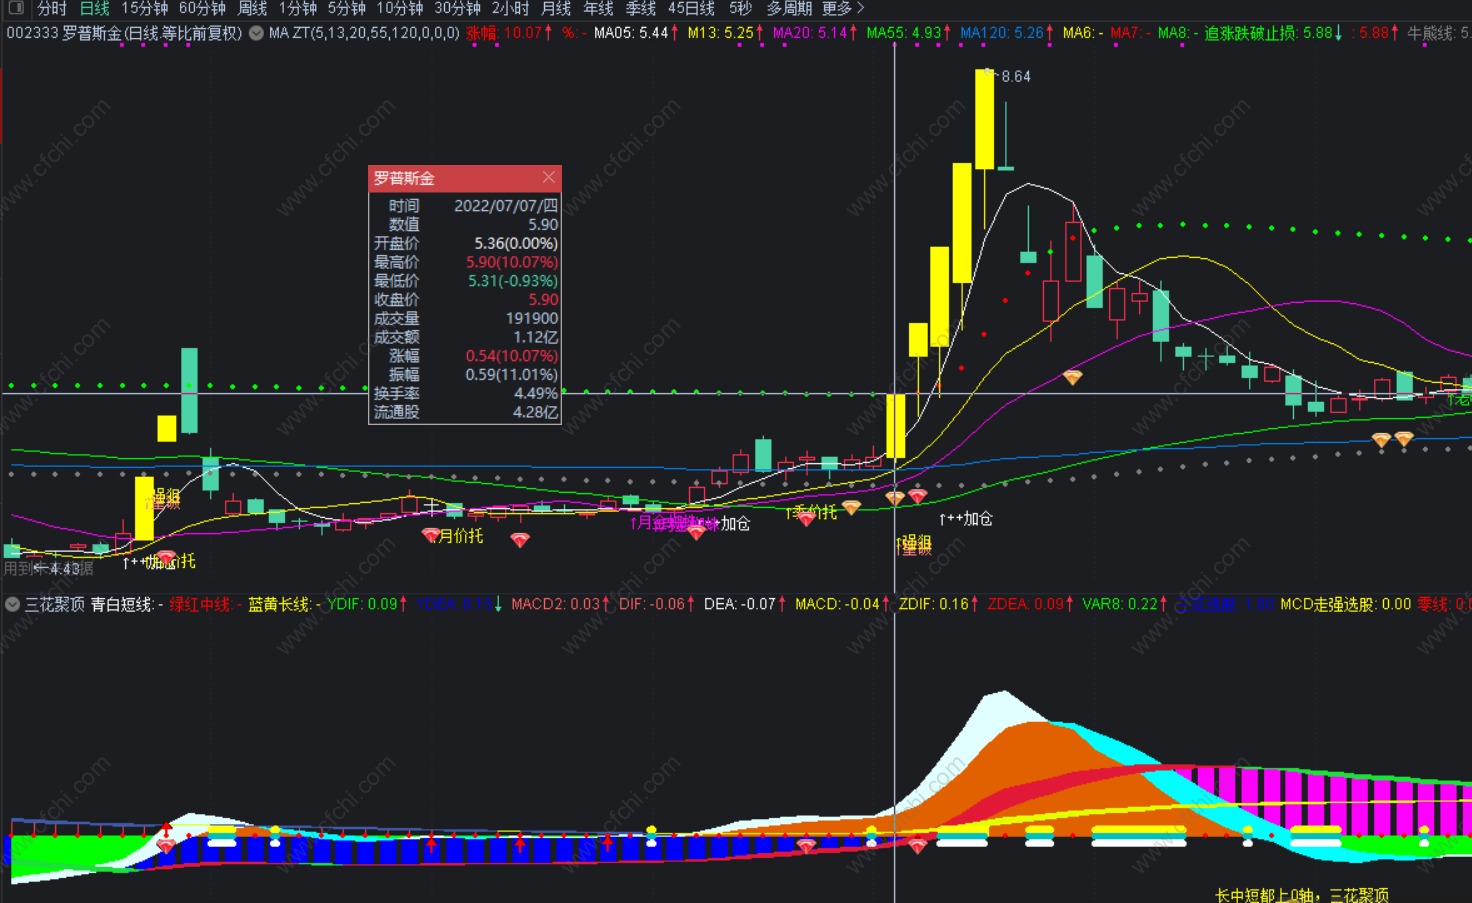Viewport: 1472px width, 903px height.
Task: Click the M13: 5.25 readout
Action: [726, 33]
